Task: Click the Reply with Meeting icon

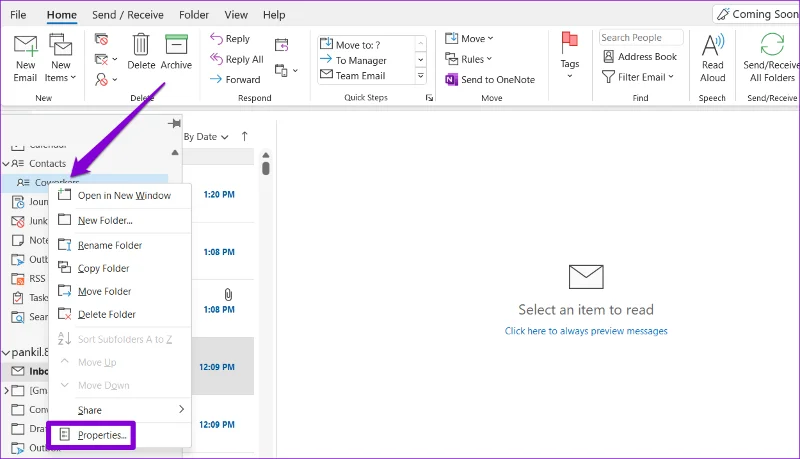Action: coord(282,45)
